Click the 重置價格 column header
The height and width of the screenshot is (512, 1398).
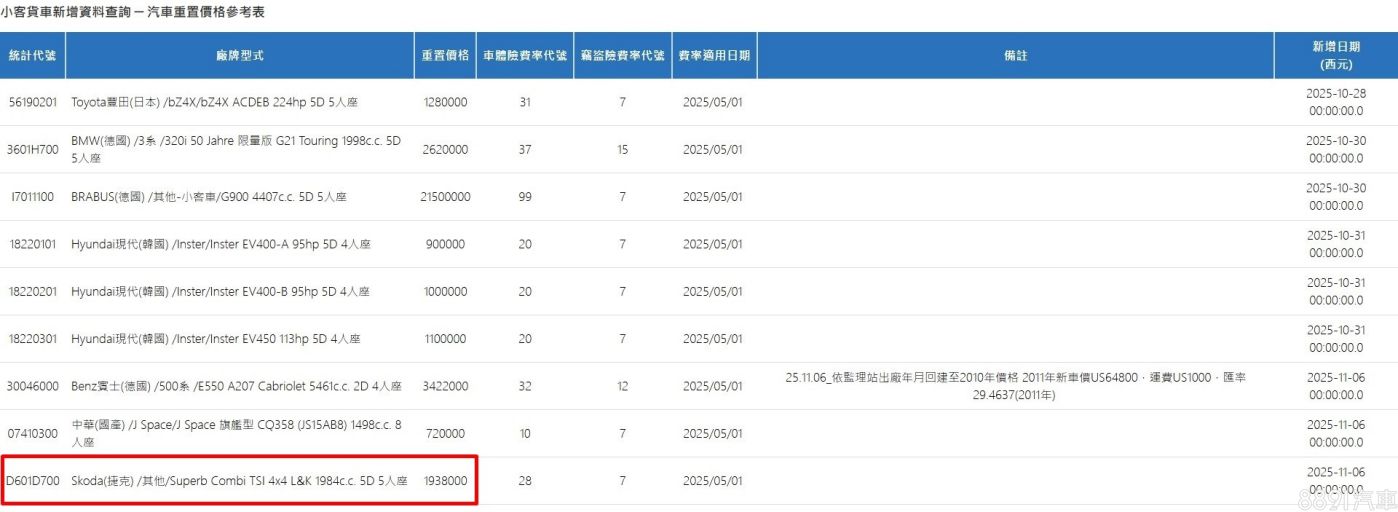click(444, 56)
